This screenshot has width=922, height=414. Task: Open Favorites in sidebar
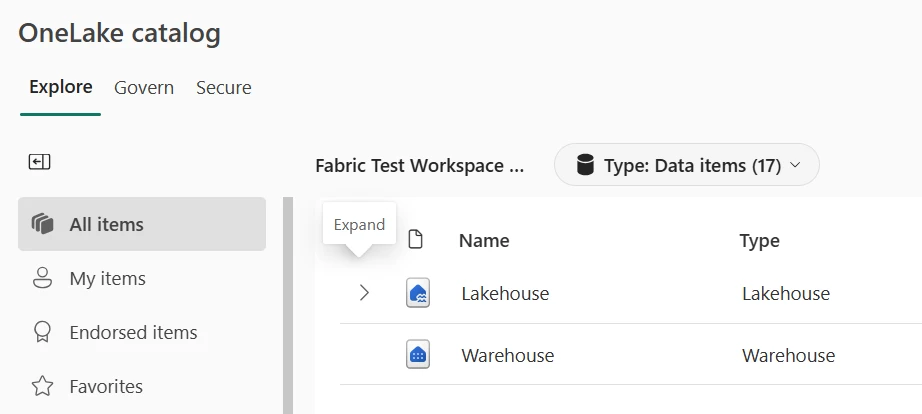pos(142,386)
